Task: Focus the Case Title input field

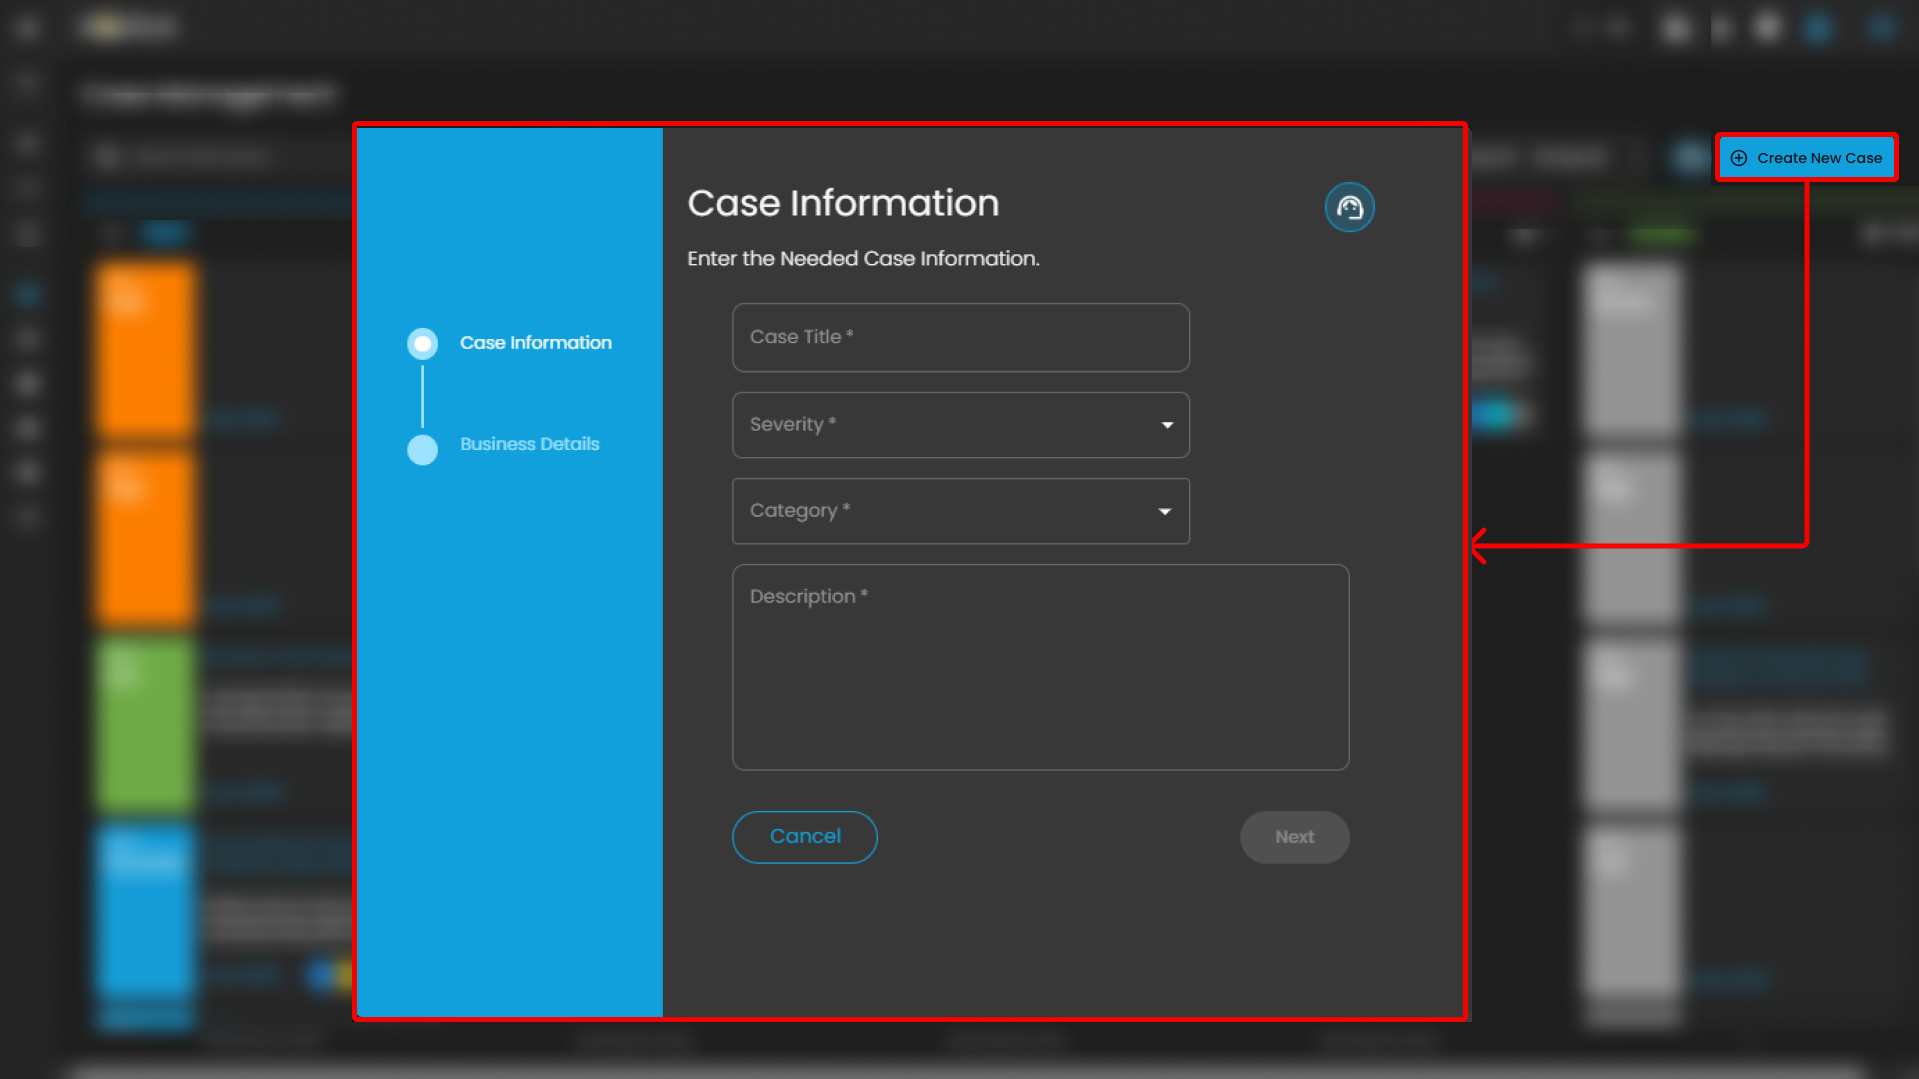Action: click(x=960, y=338)
